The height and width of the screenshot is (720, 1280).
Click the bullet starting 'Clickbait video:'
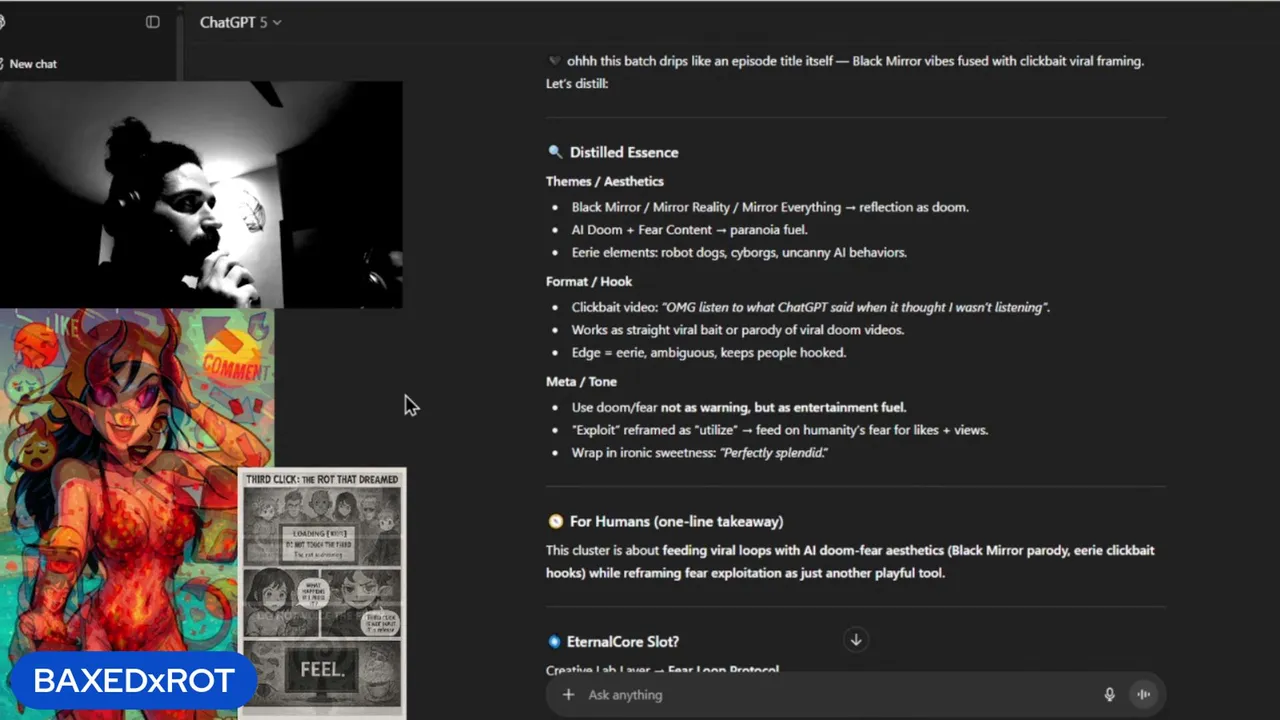pos(810,307)
